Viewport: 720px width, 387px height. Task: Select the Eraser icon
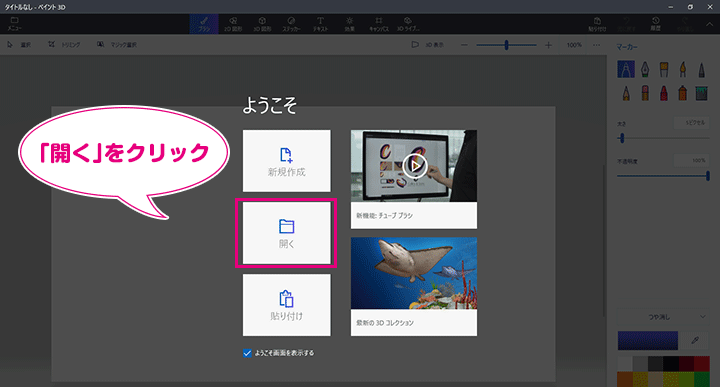(645, 93)
